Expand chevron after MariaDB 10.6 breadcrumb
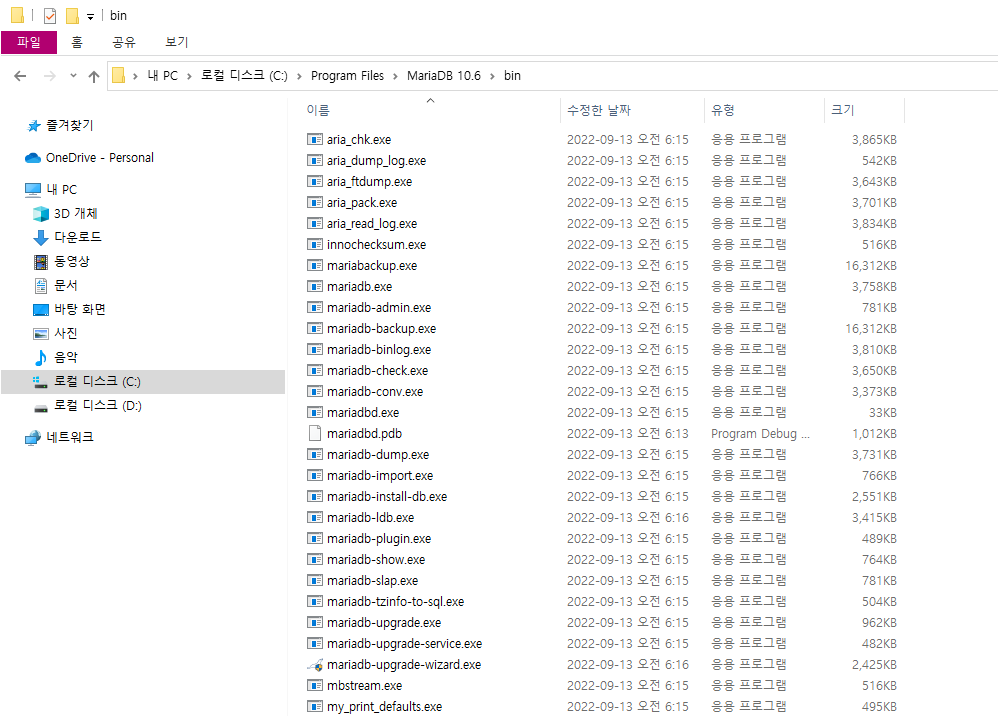 [493, 76]
